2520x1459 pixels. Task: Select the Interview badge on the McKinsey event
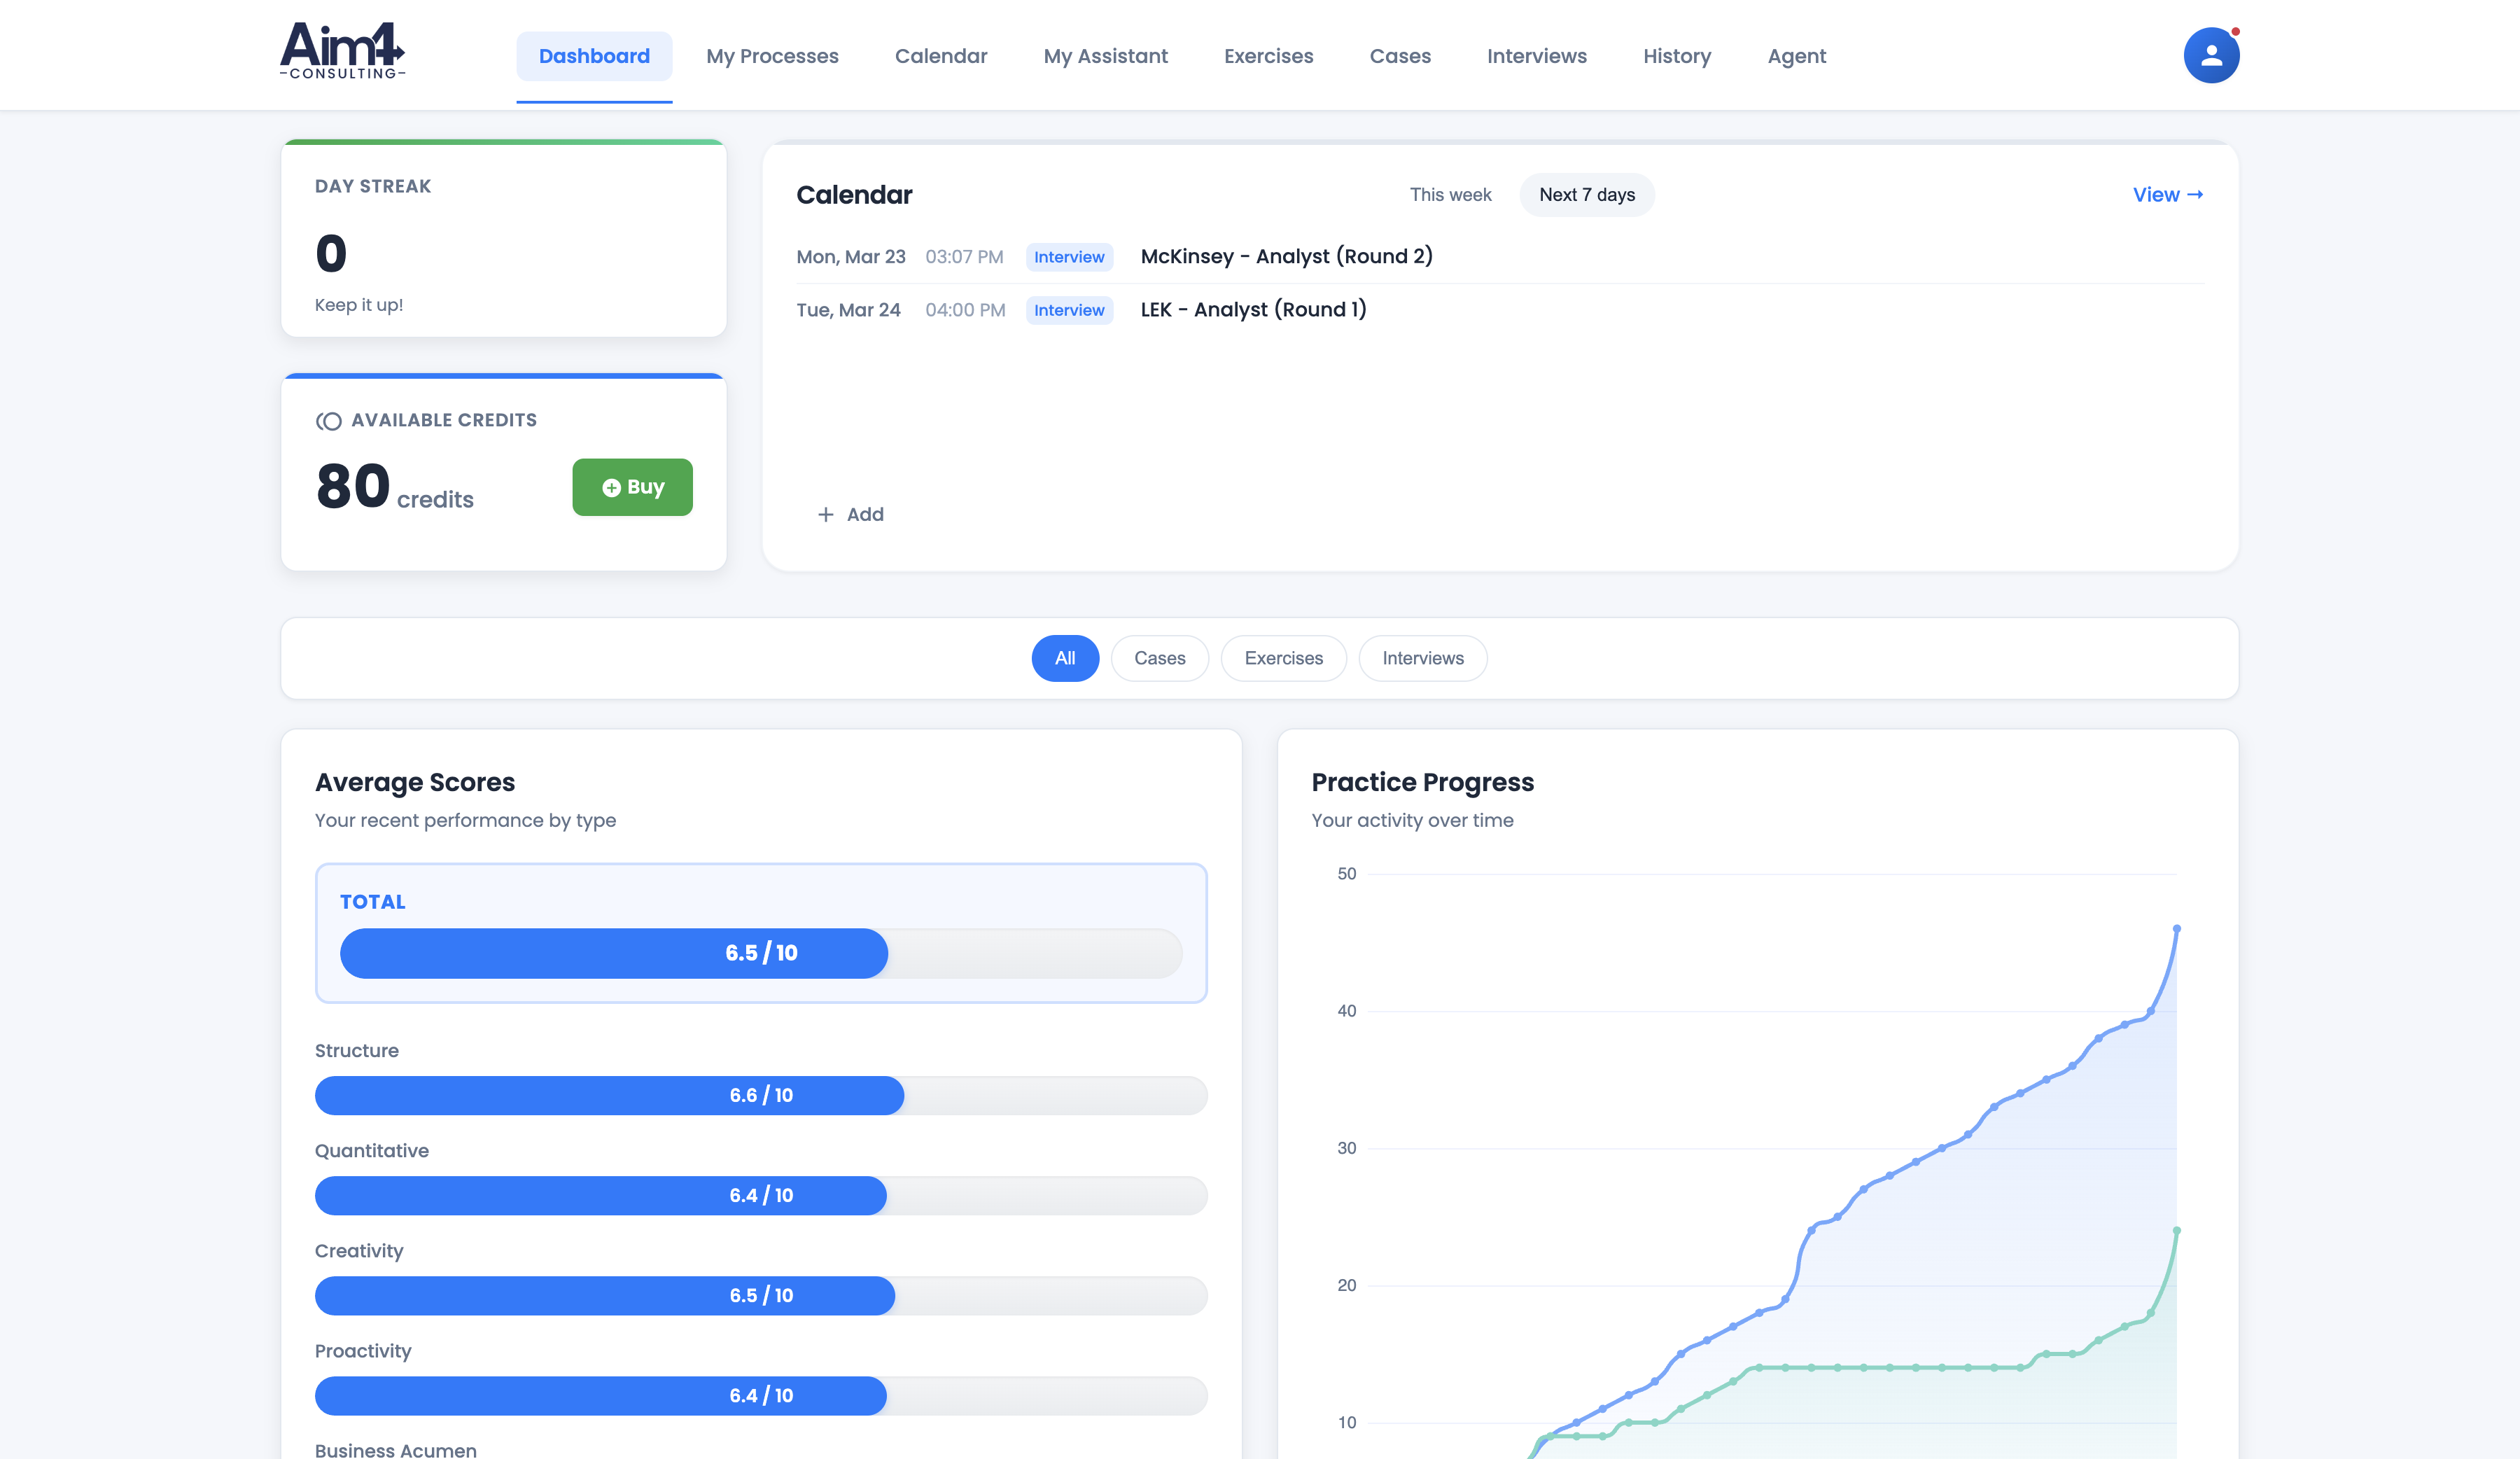pyautogui.click(x=1069, y=257)
